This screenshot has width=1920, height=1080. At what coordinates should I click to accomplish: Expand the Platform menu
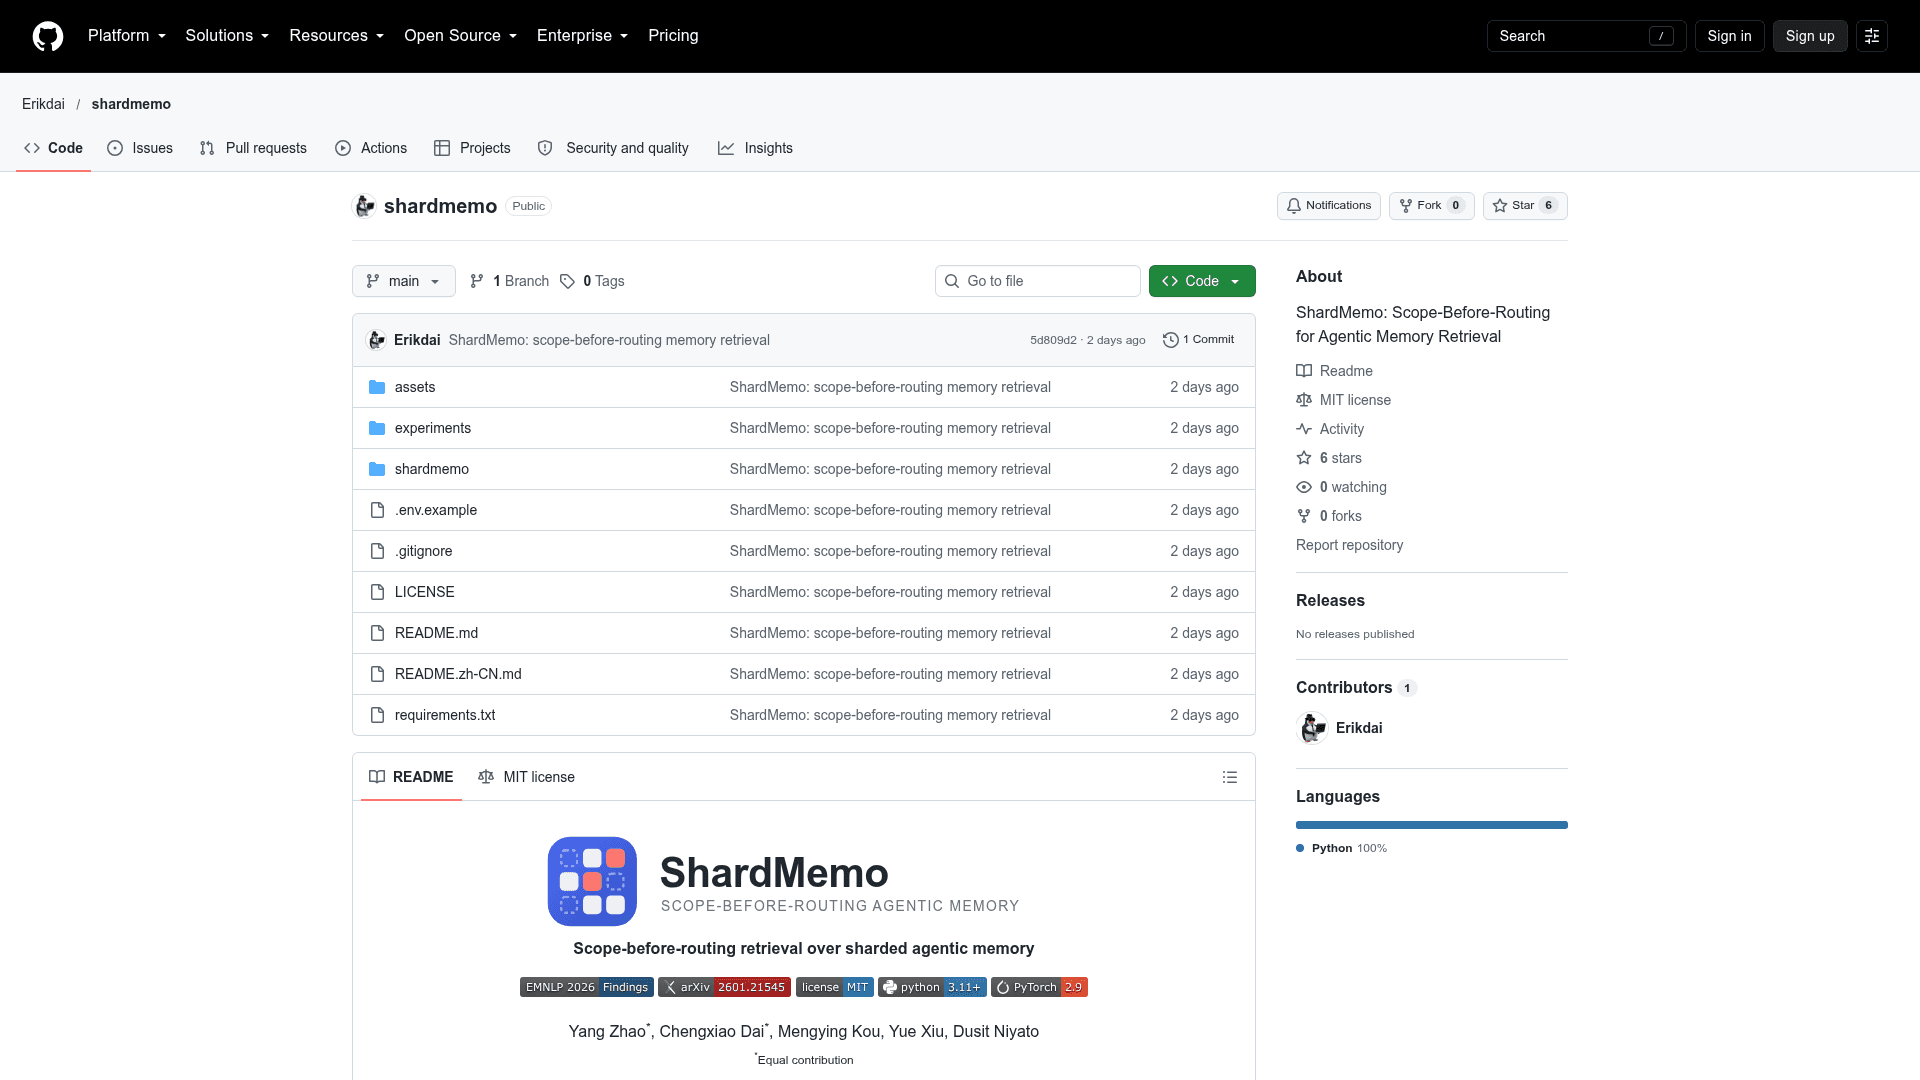[127, 36]
